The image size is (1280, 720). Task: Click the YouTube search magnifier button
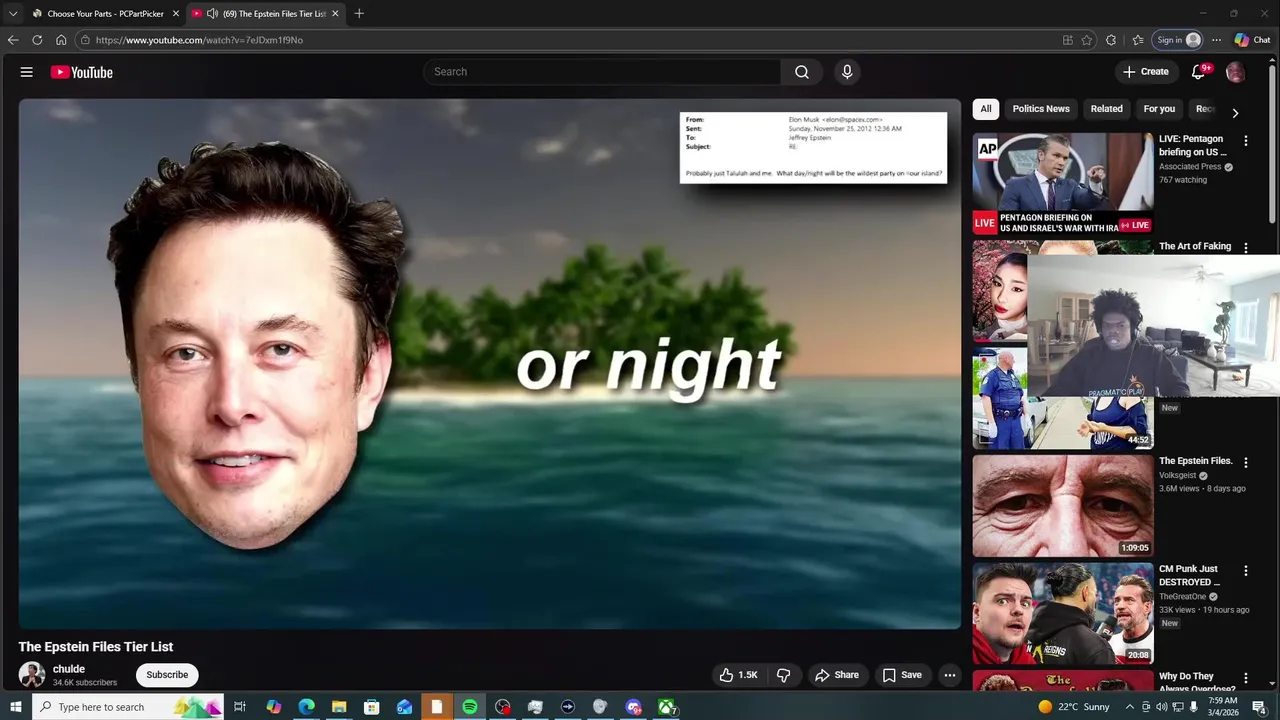point(801,72)
